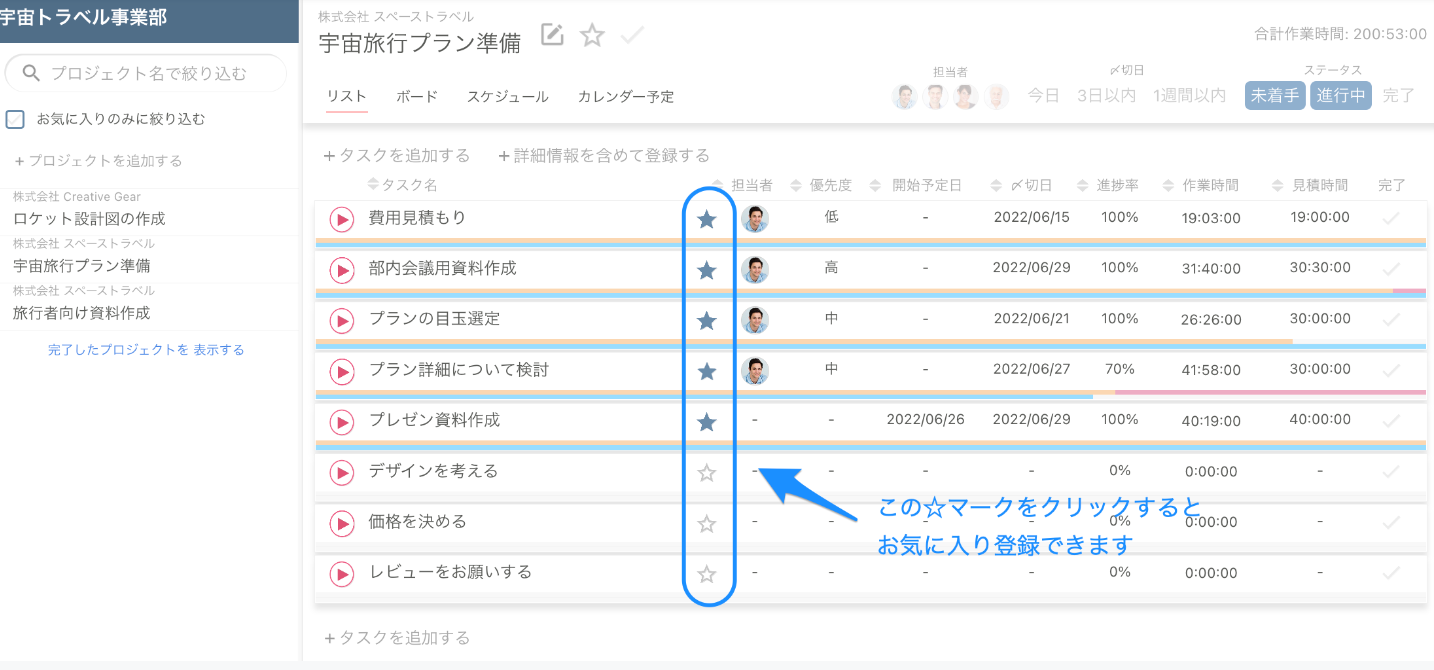
Task: Select the pencil edit icon beside the project title
Action: tap(552, 34)
